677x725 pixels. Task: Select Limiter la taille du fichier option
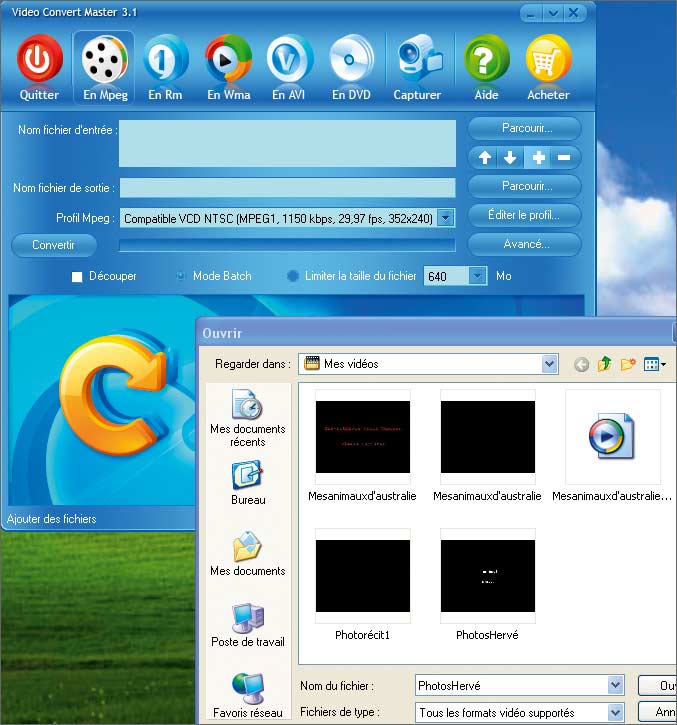point(293,277)
